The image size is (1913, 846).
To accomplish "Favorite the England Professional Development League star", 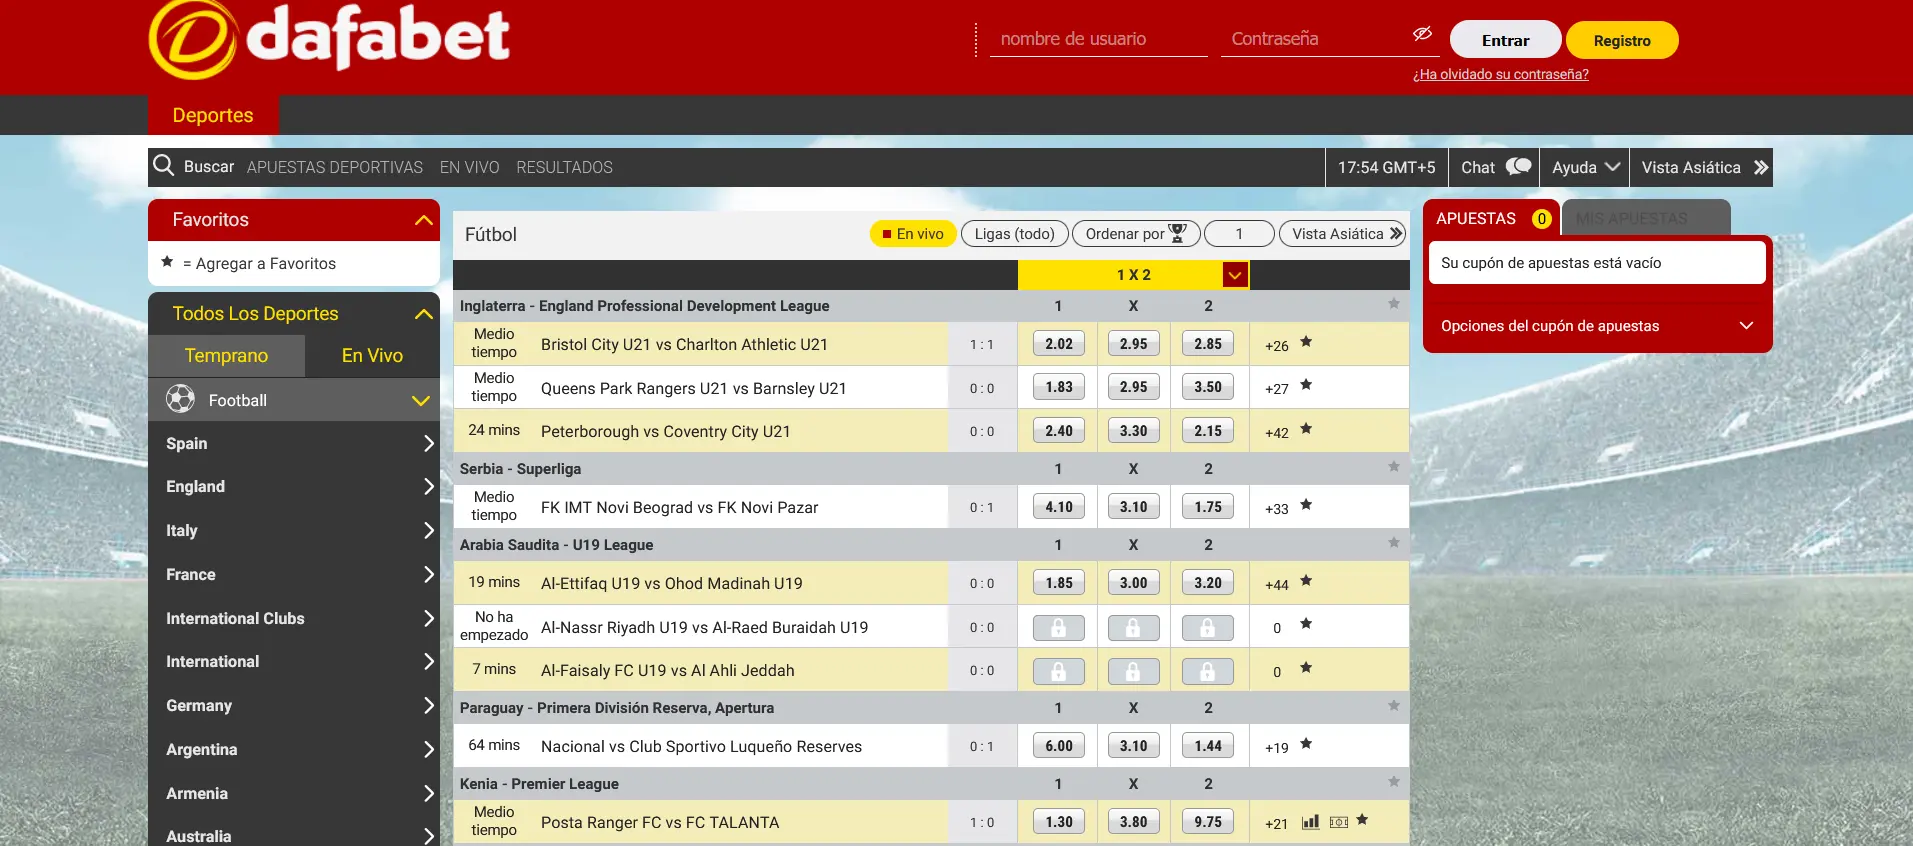I will 1394,304.
